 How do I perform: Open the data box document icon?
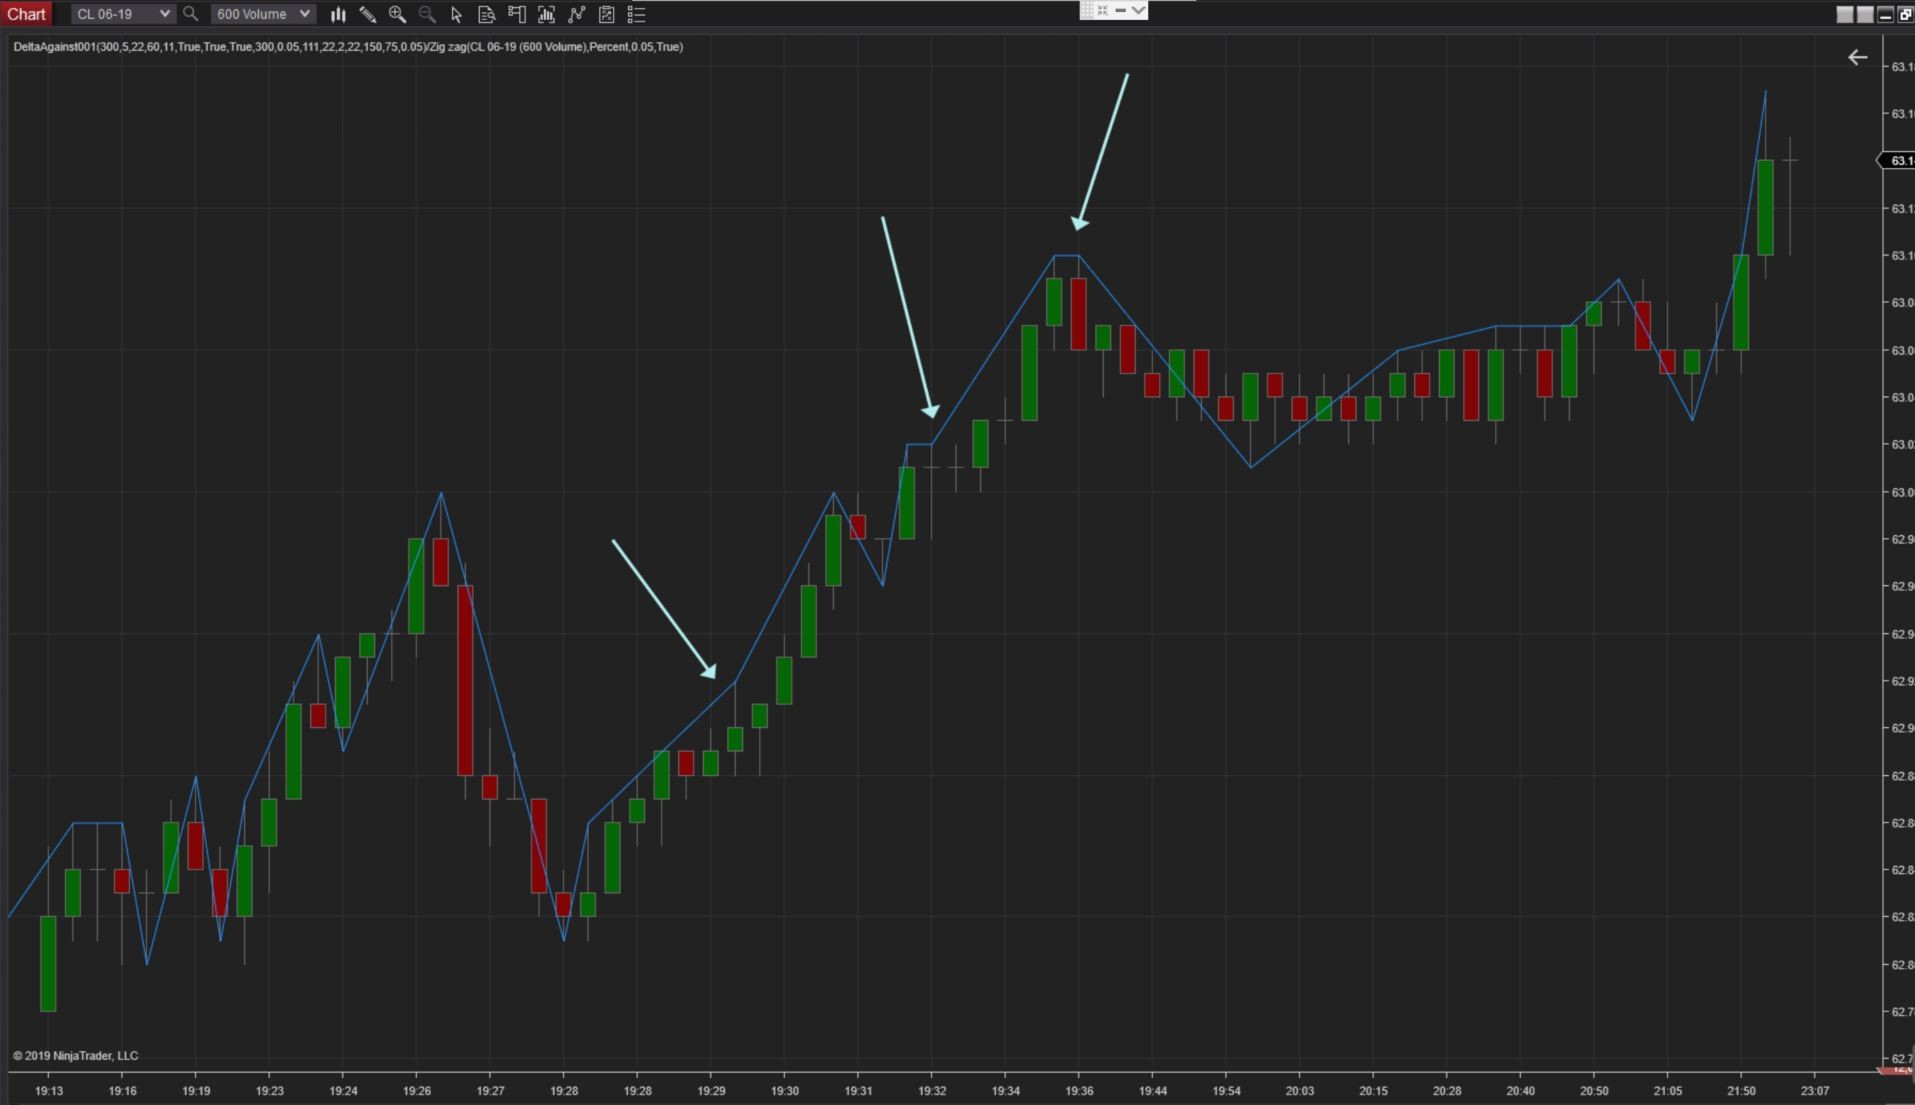coord(487,14)
